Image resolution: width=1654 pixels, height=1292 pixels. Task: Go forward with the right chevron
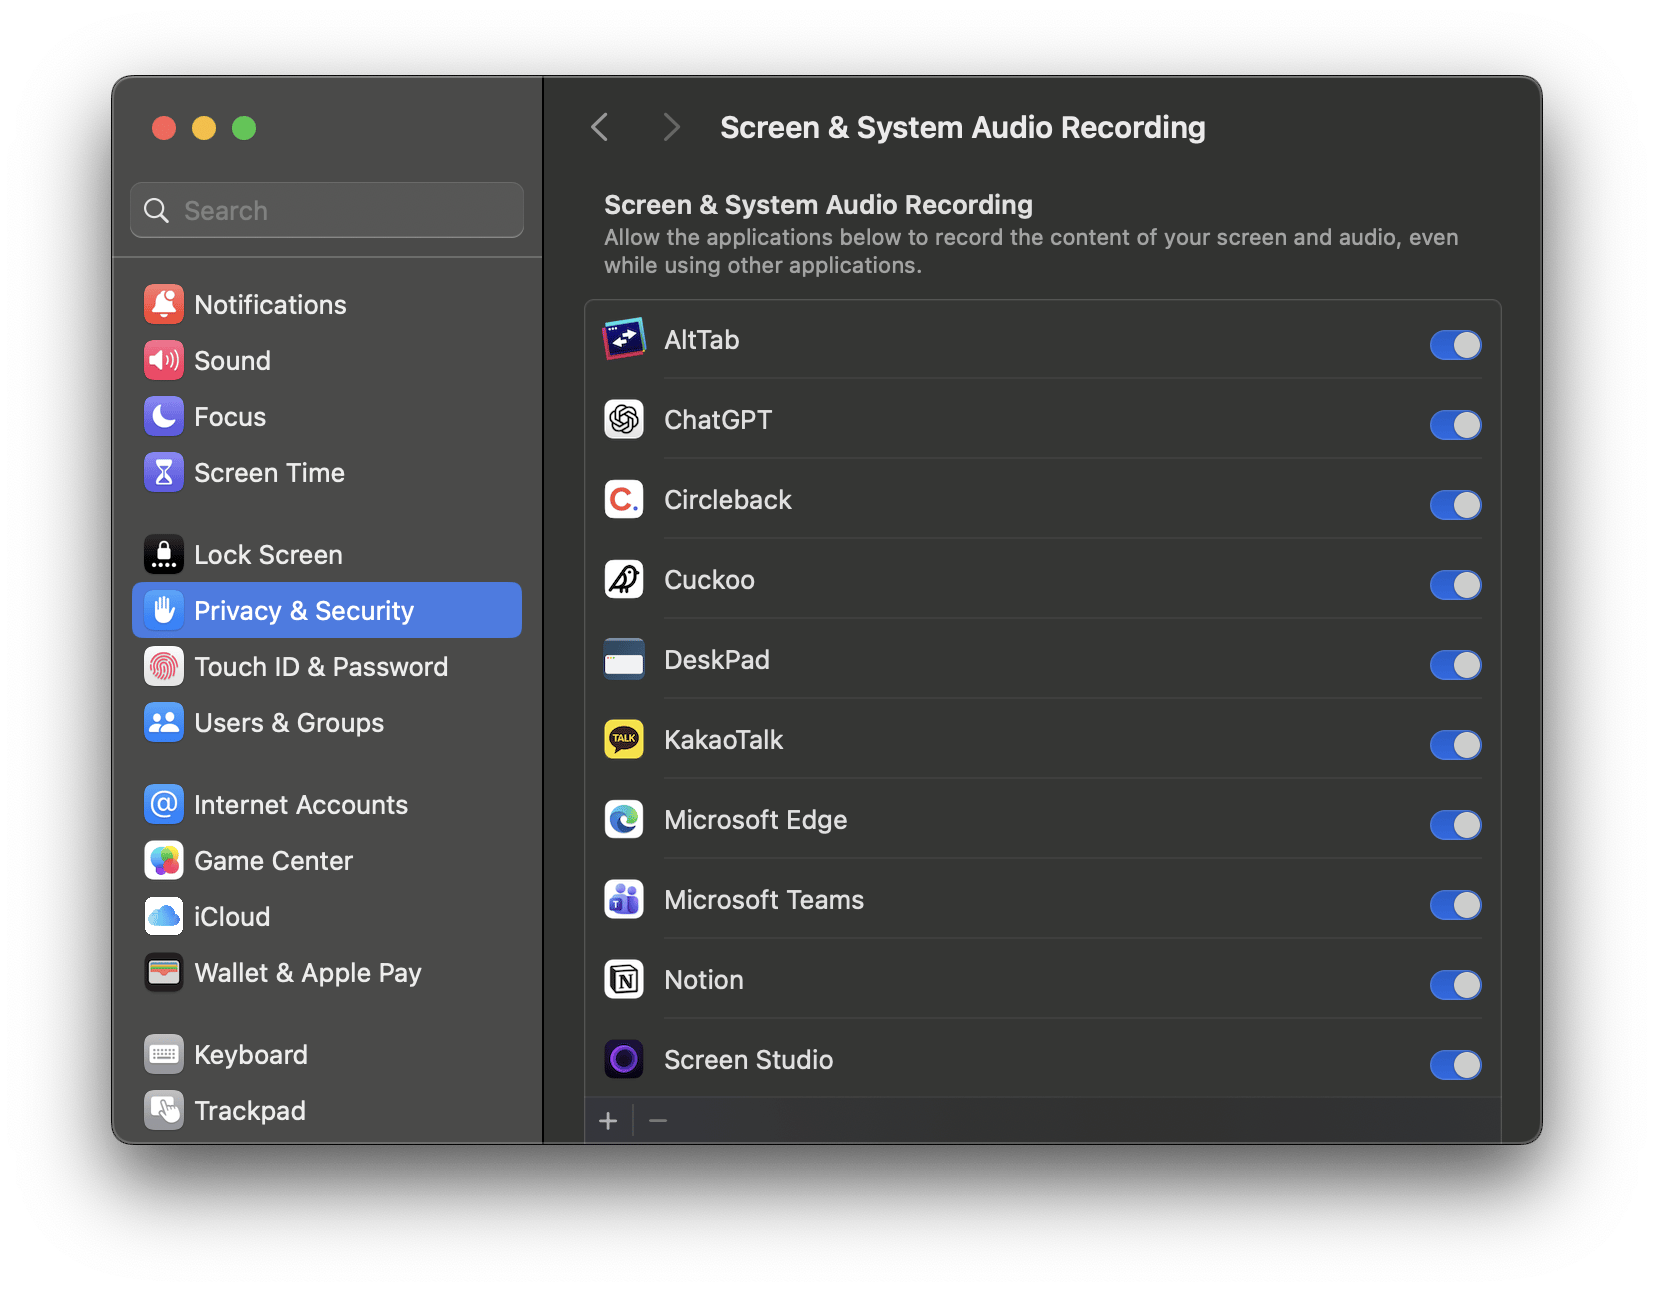(671, 127)
